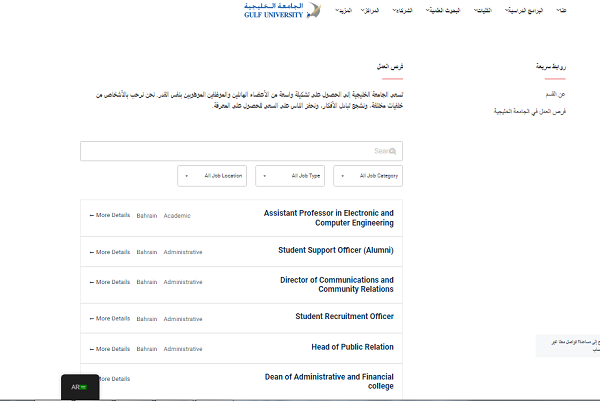This screenshot has width=600, height=401.
Task: Open Dean of Administrative and Financial college job
Action: pos(329,381)
